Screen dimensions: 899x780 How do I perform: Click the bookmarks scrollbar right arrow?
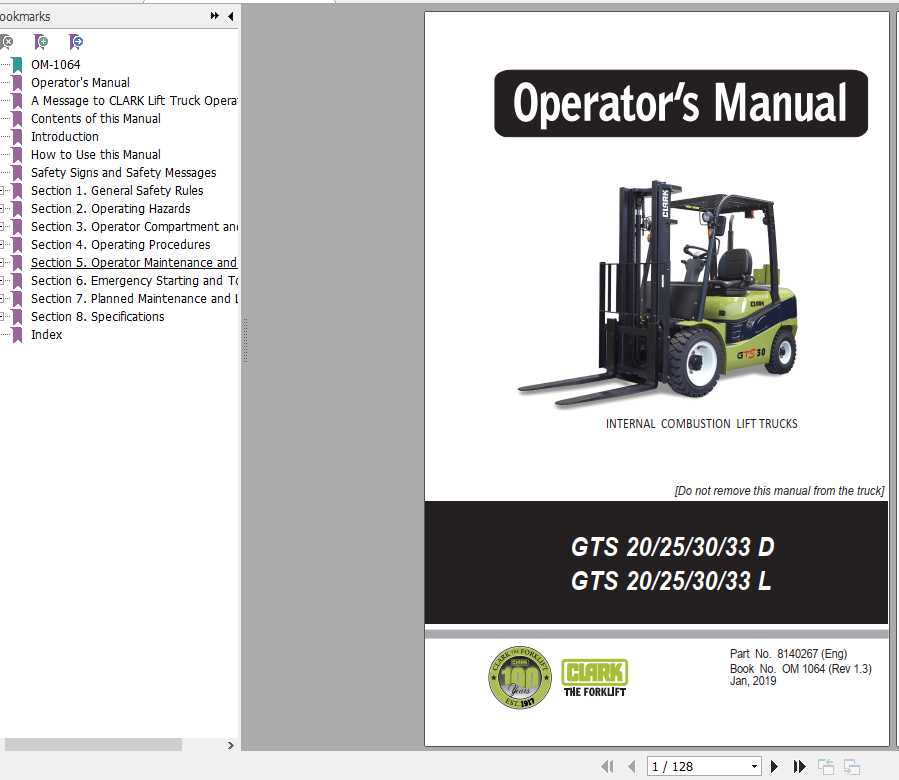click(230, 745)
